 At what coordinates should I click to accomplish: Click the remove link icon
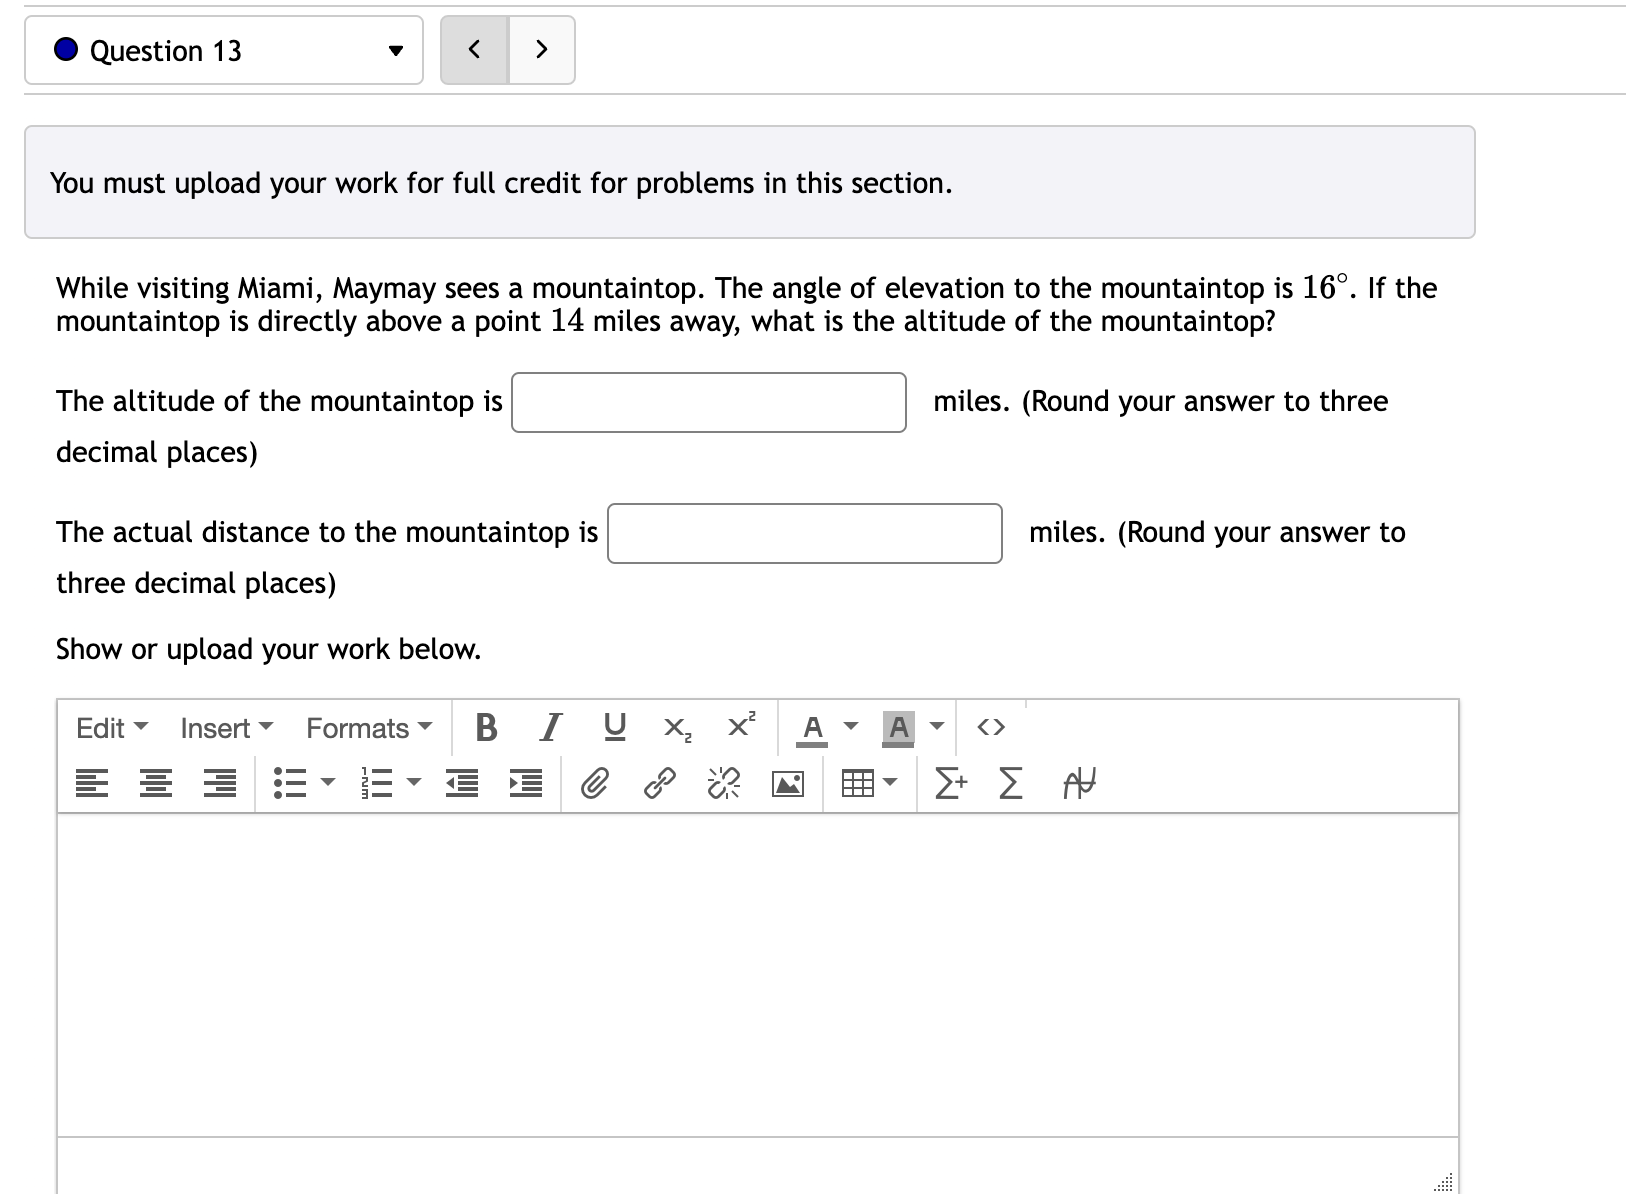click(x=722, y=784)
